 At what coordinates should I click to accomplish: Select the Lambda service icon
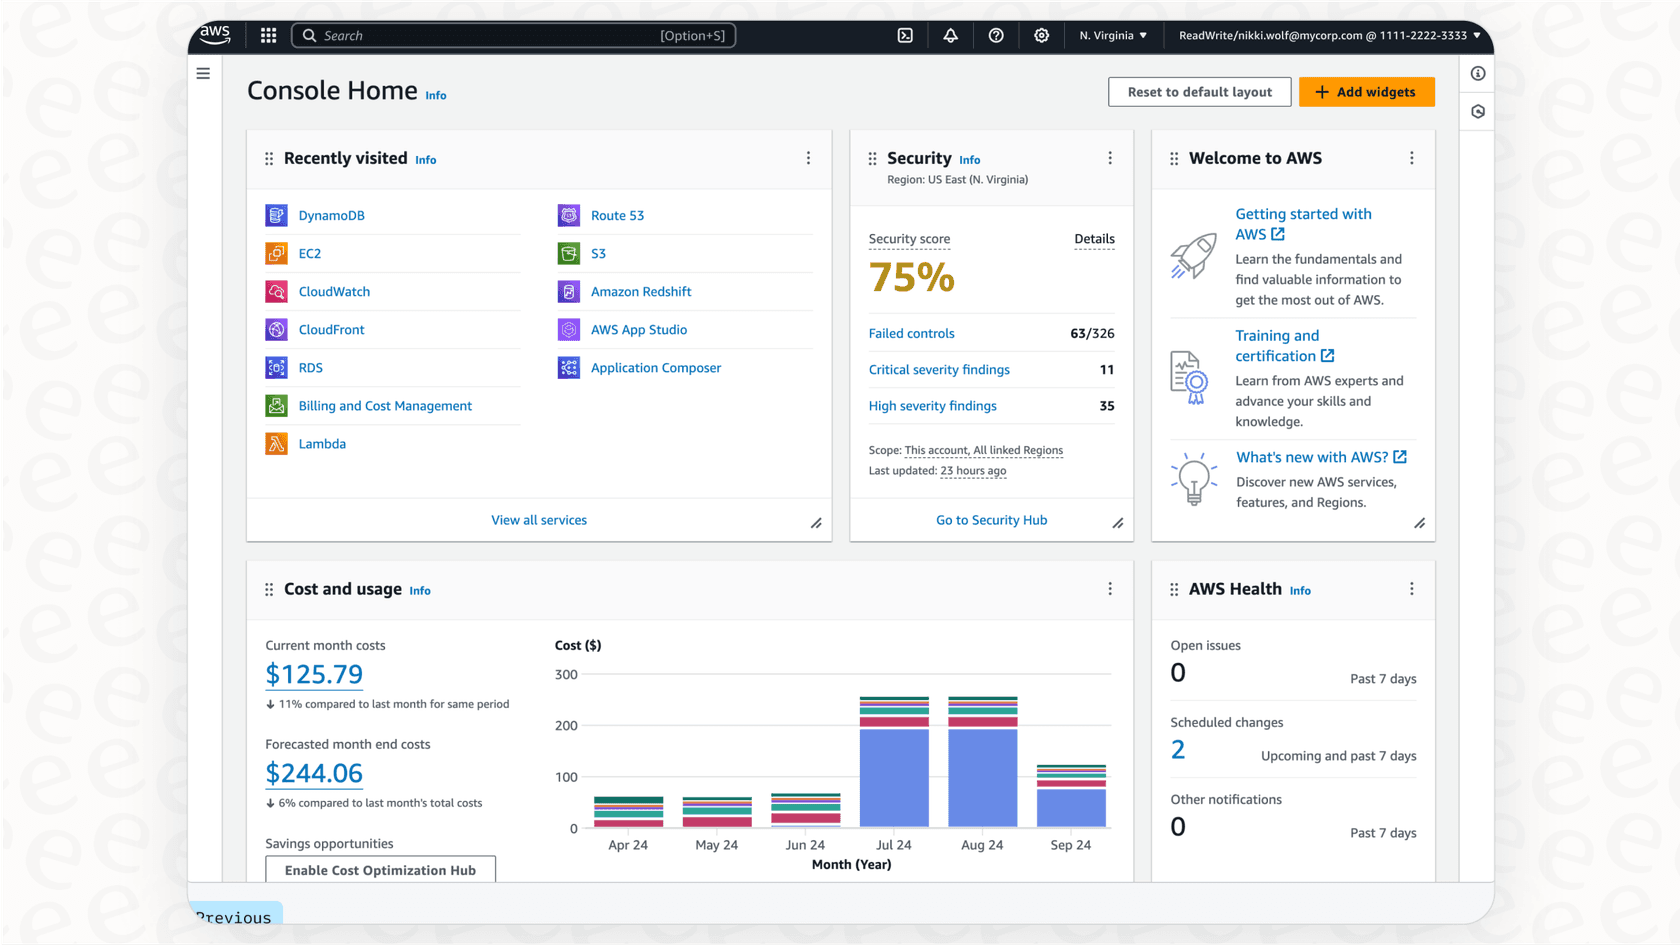pos(276,443)
